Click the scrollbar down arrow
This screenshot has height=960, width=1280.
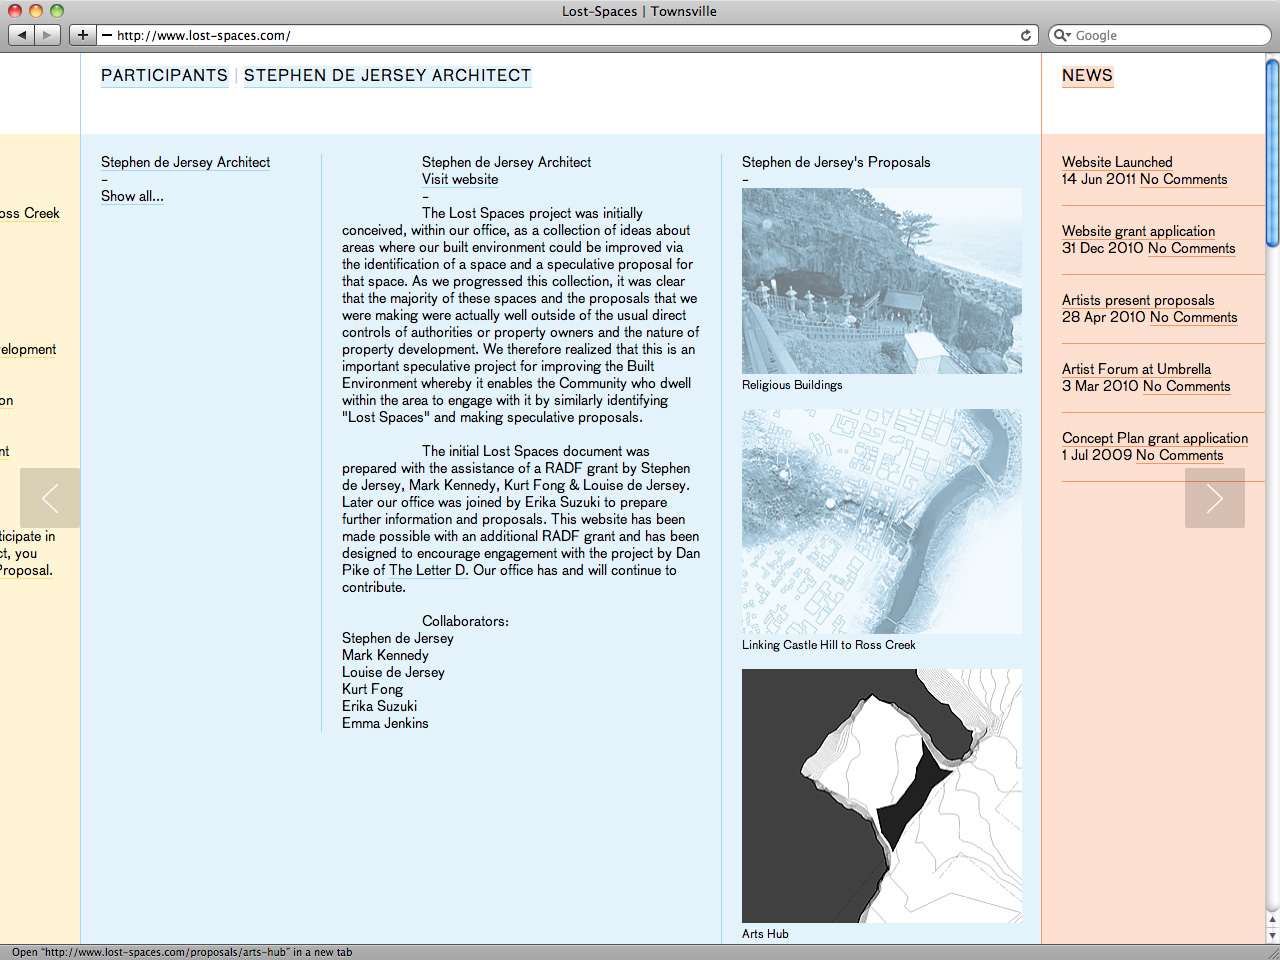coord(1272,936)
